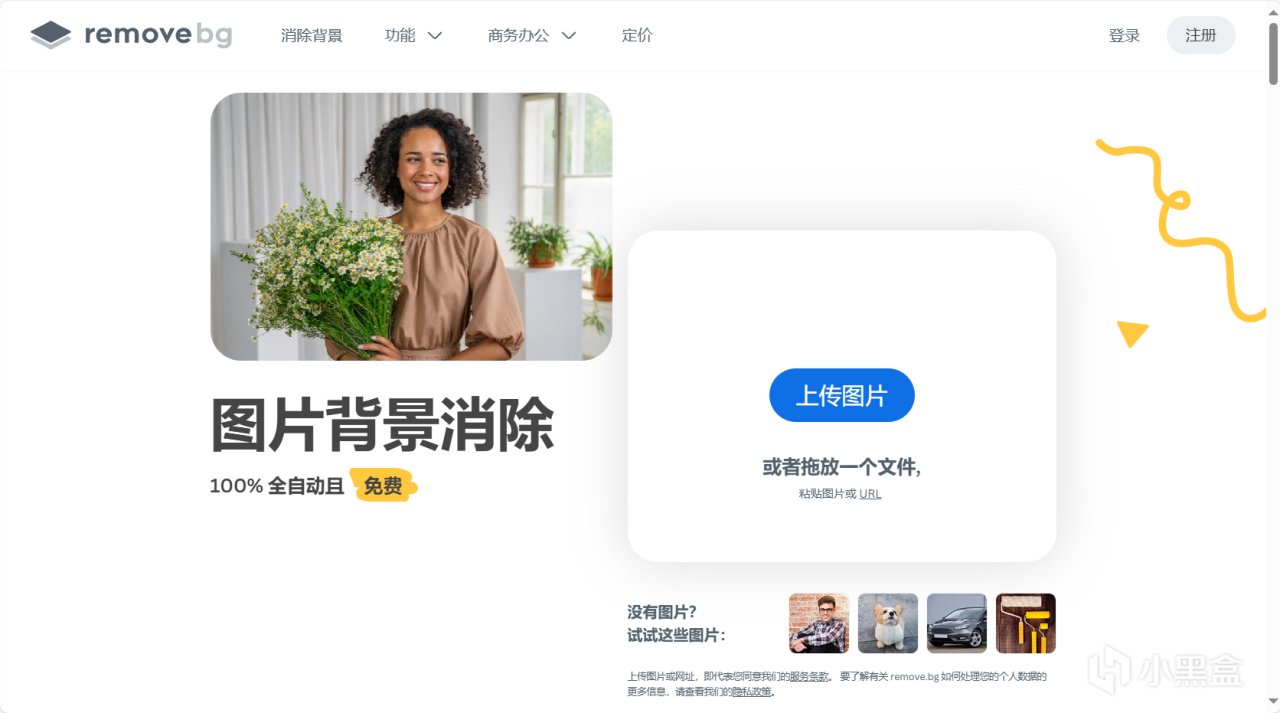Click the 登录 login link
The width and height of the screenshot is (1280, 713).
(x=1124, y=35)
